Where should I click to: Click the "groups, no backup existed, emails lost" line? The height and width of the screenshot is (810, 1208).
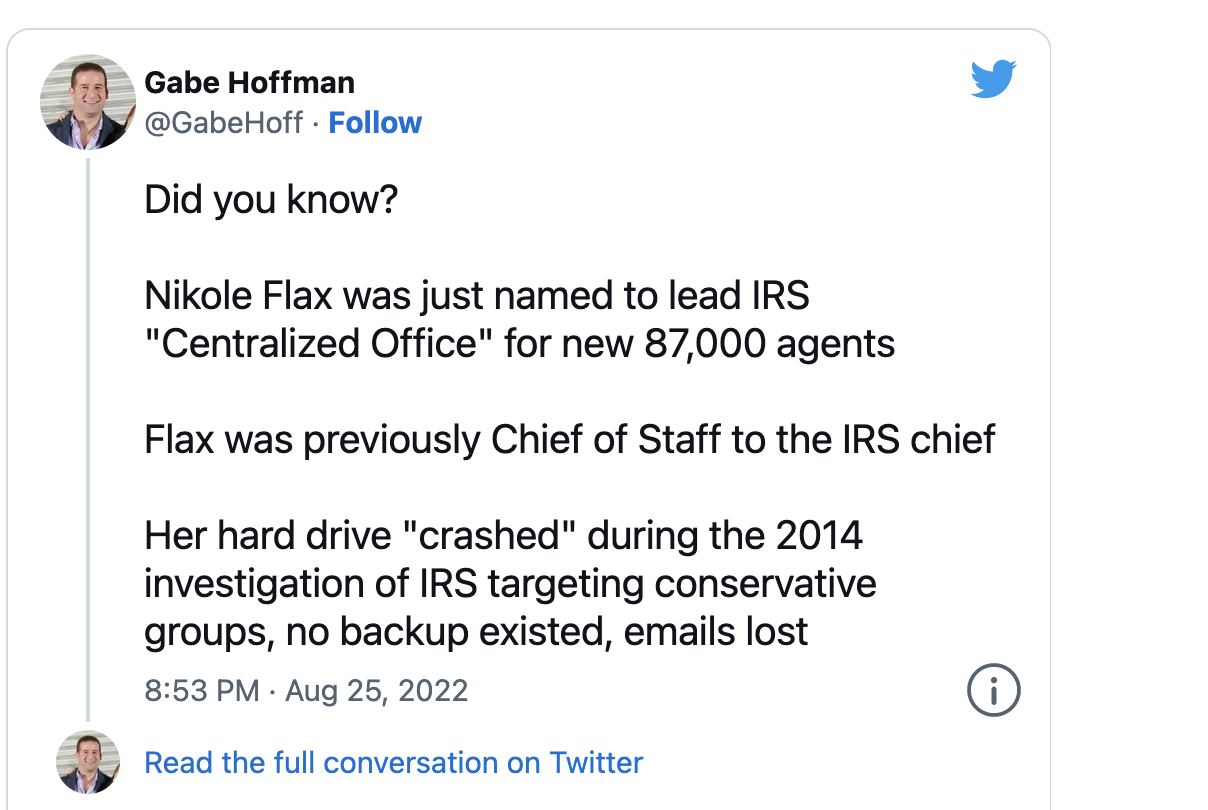pos(476,632)
